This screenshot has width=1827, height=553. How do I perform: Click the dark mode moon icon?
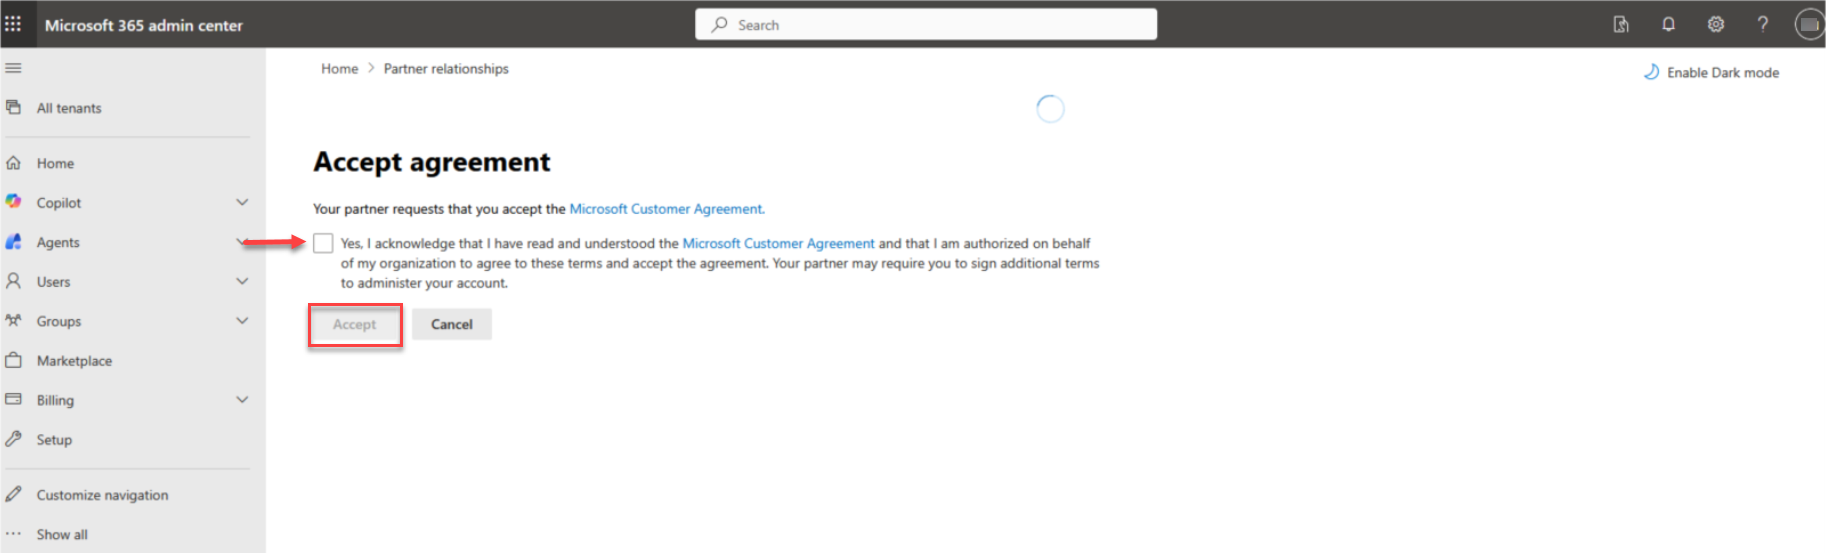(x=1651, y=72)
